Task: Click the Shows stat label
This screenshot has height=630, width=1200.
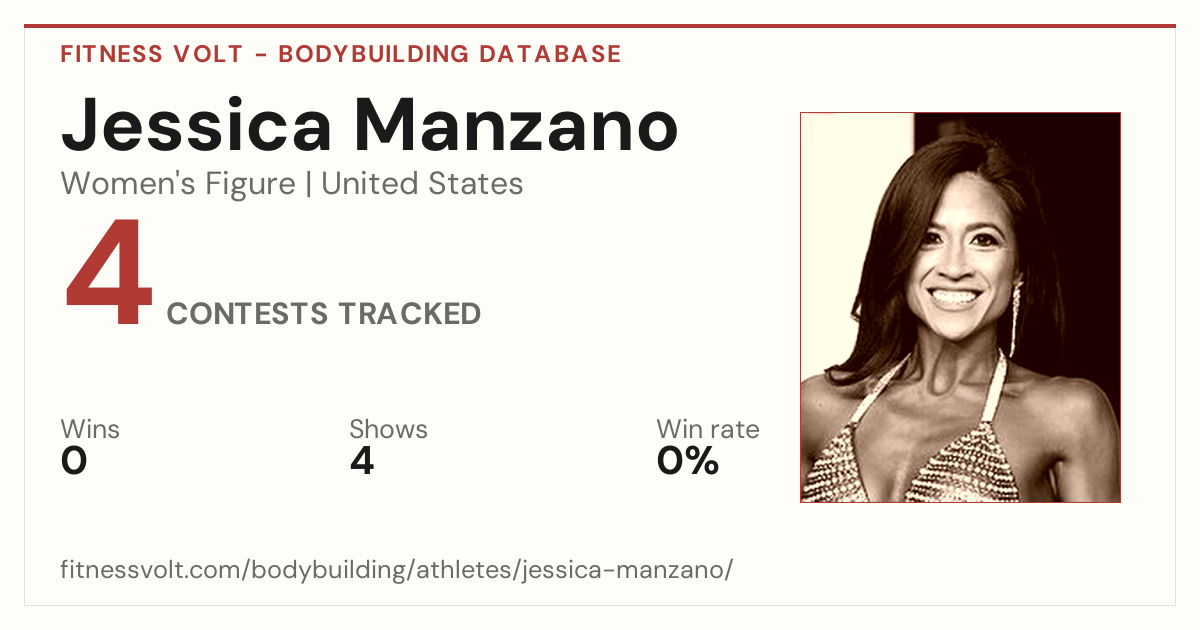Action: (388, 430)
